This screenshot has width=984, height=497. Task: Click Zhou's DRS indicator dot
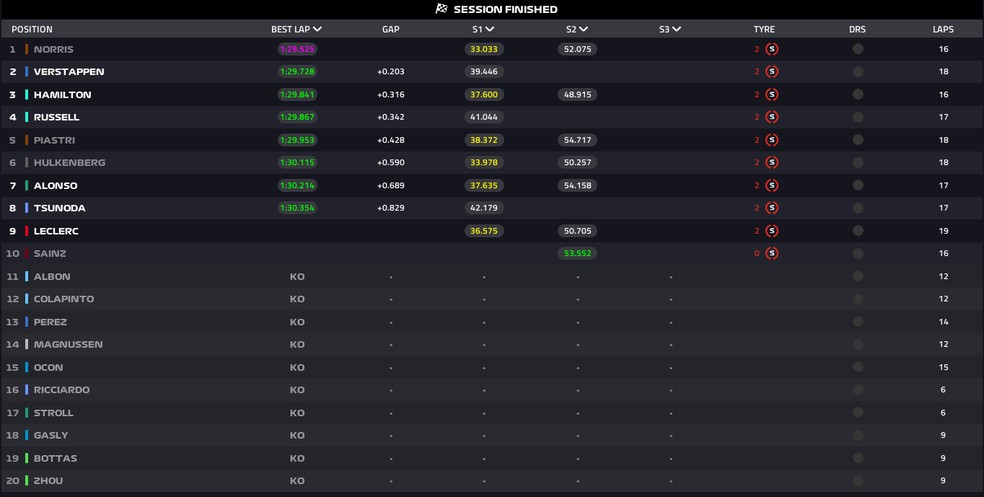(857, 481)
